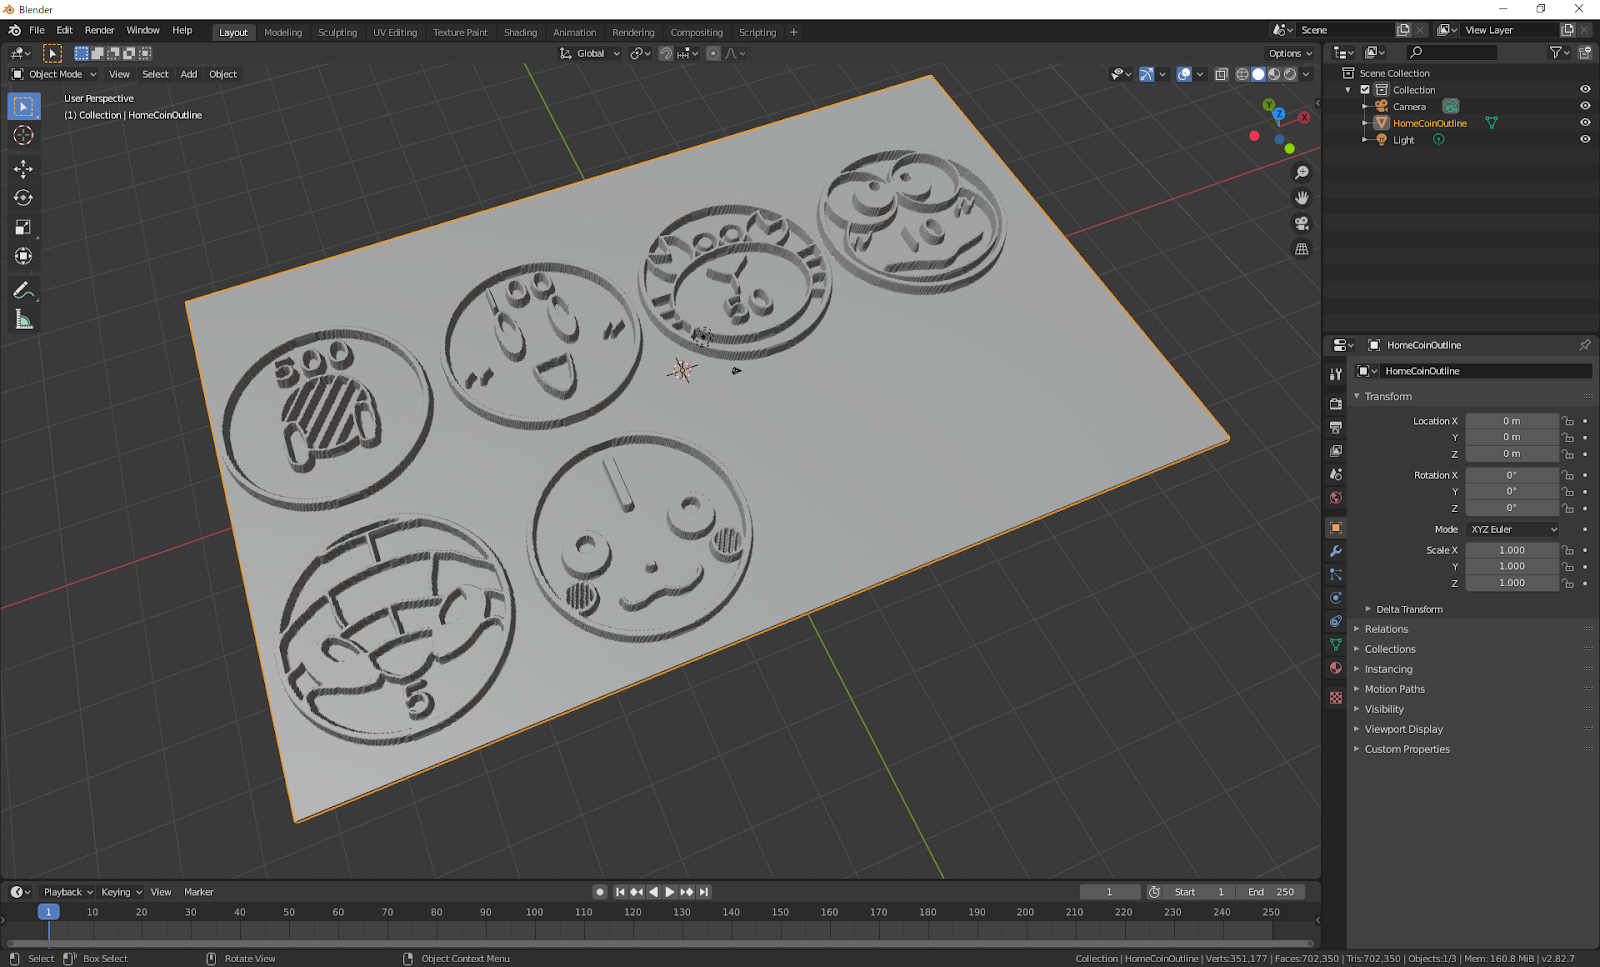This screenshot has width=1600, height=967.
Task: Hide HomeCoinOutline in the outliner
Action: pos(1585,123)
